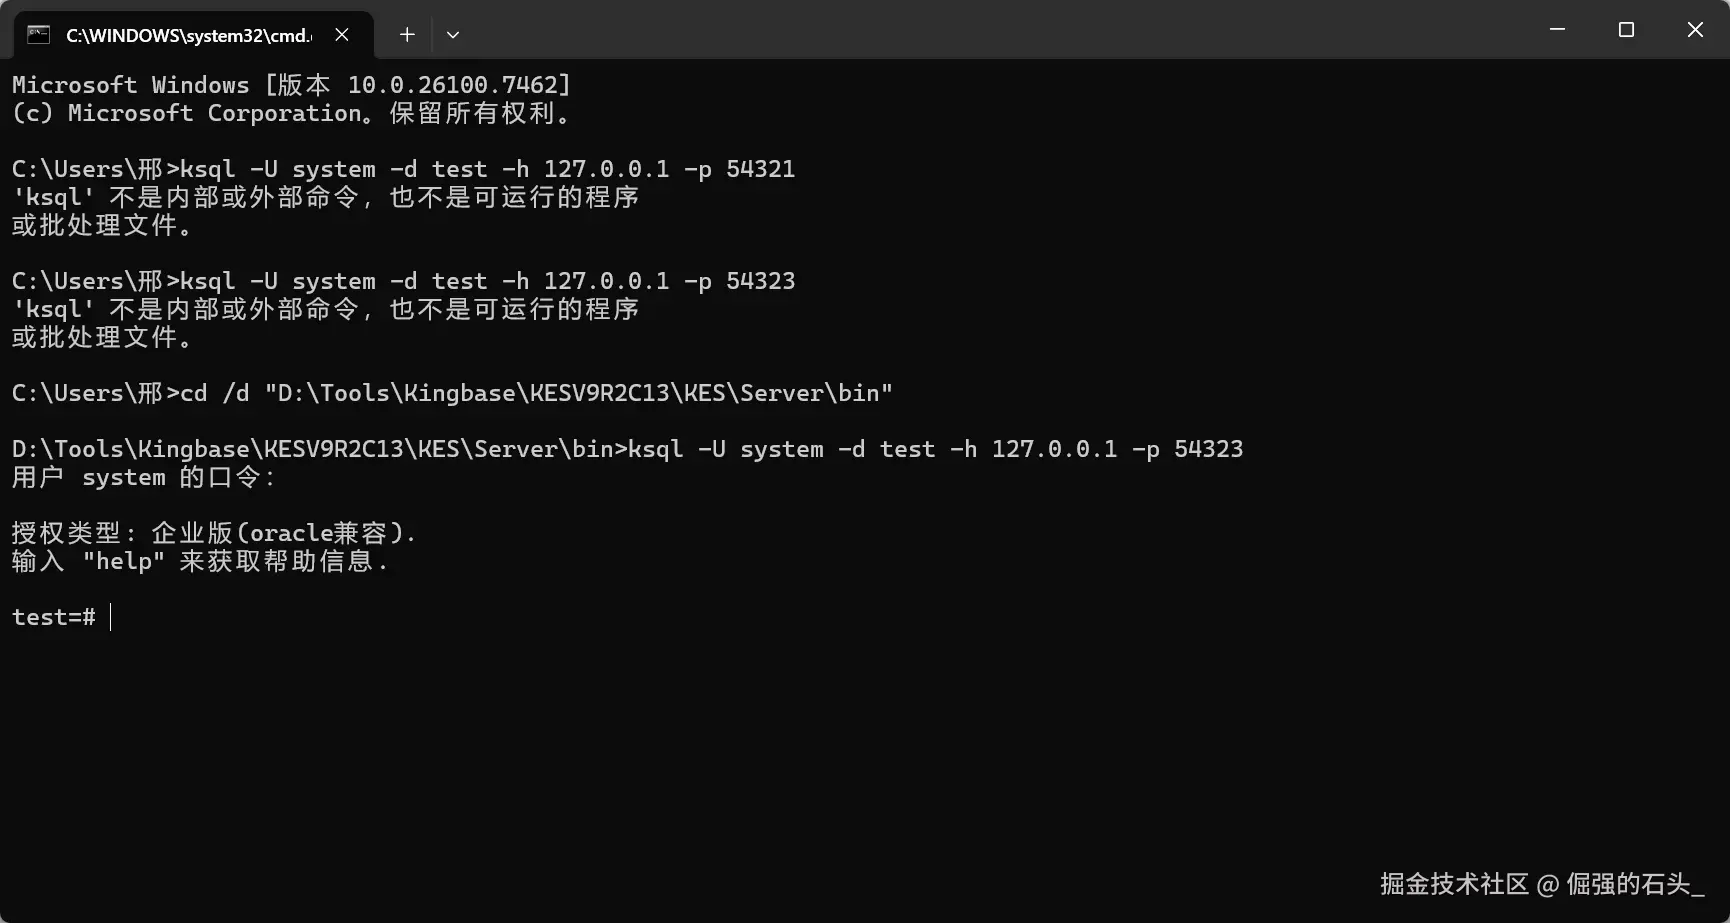Maximize the terminal window

tap(1626, 30)
